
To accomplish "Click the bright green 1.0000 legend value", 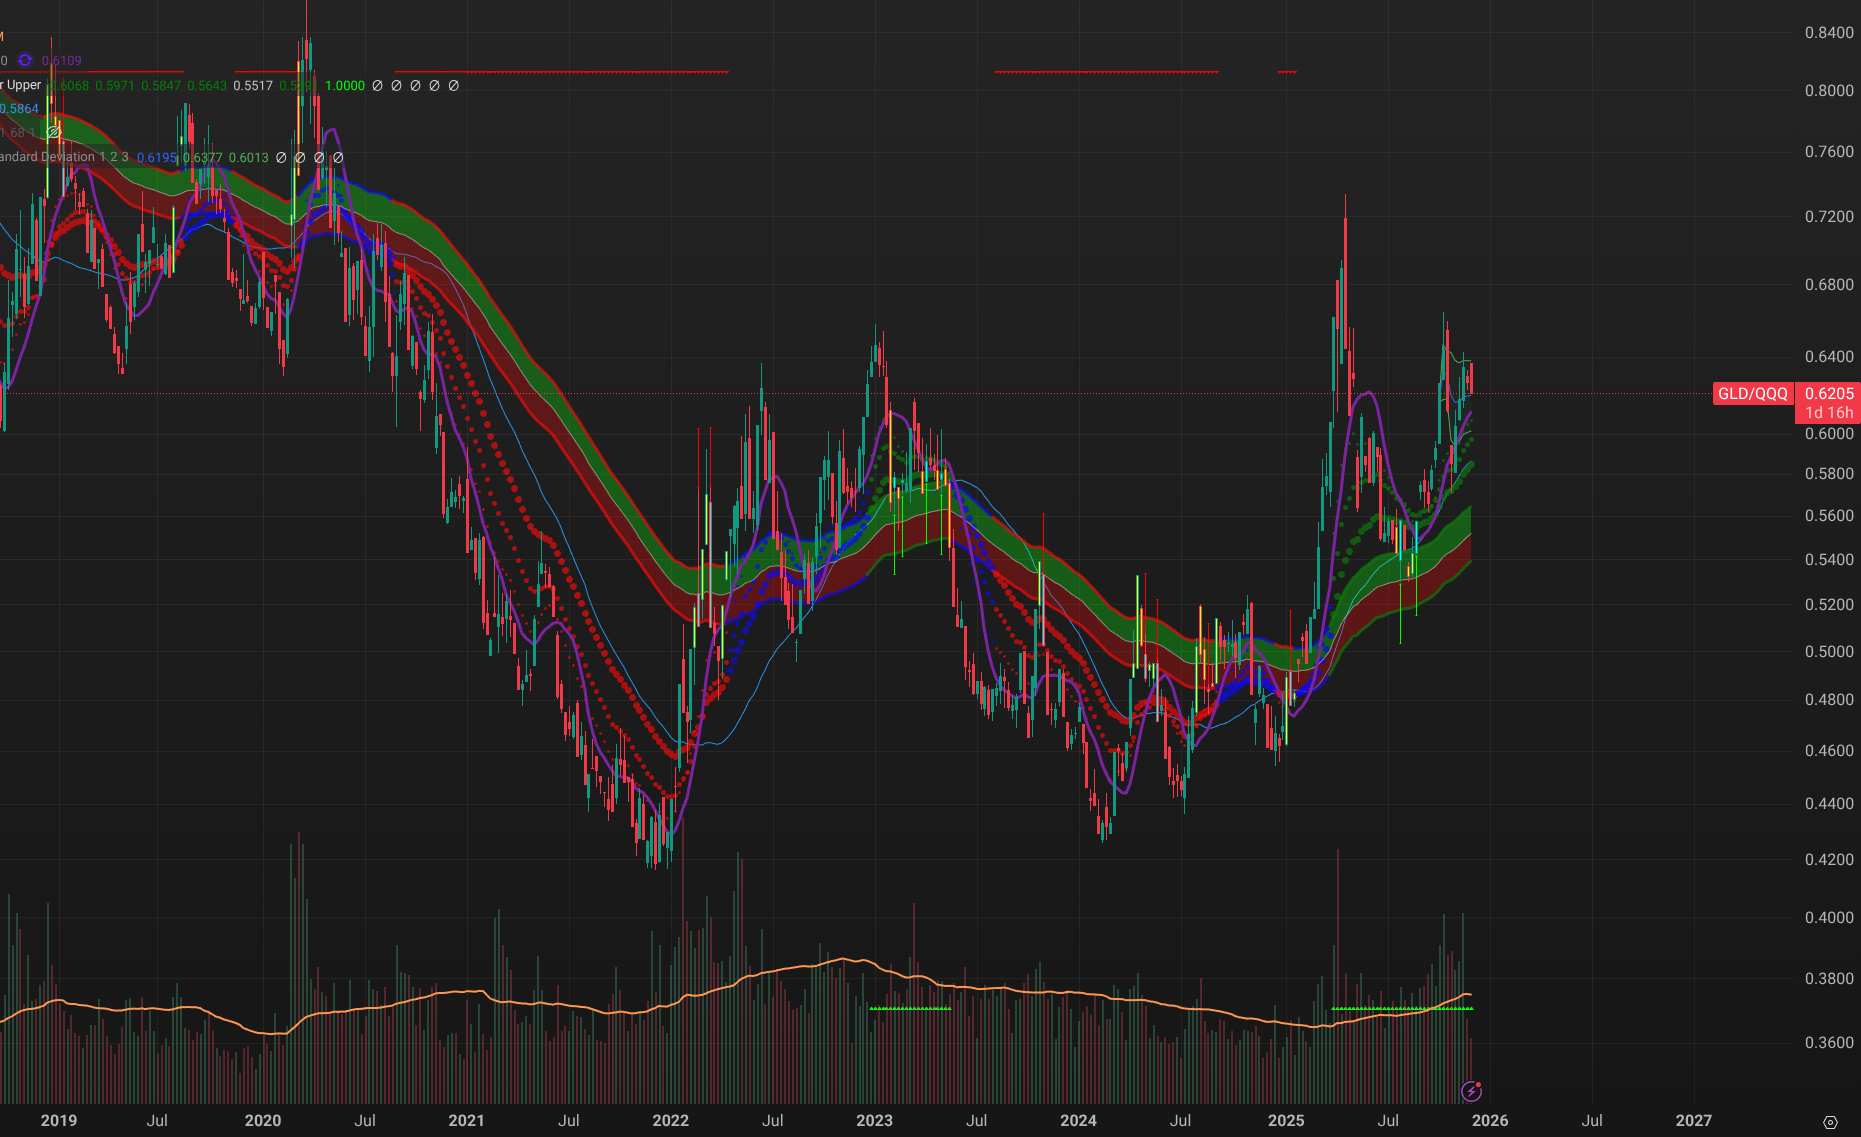I will pos(345,86).
